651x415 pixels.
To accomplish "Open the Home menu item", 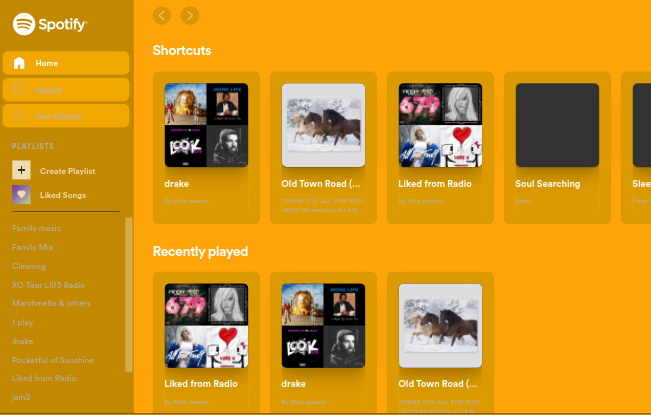I will (66, 63).
